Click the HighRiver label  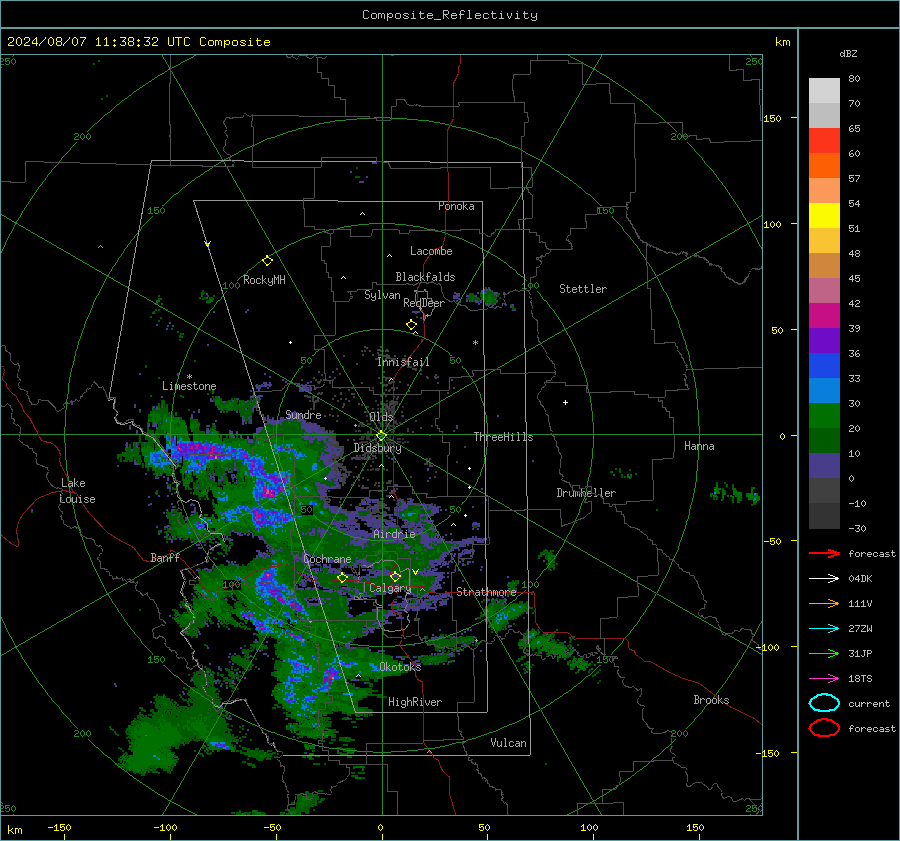click(414, 702)
